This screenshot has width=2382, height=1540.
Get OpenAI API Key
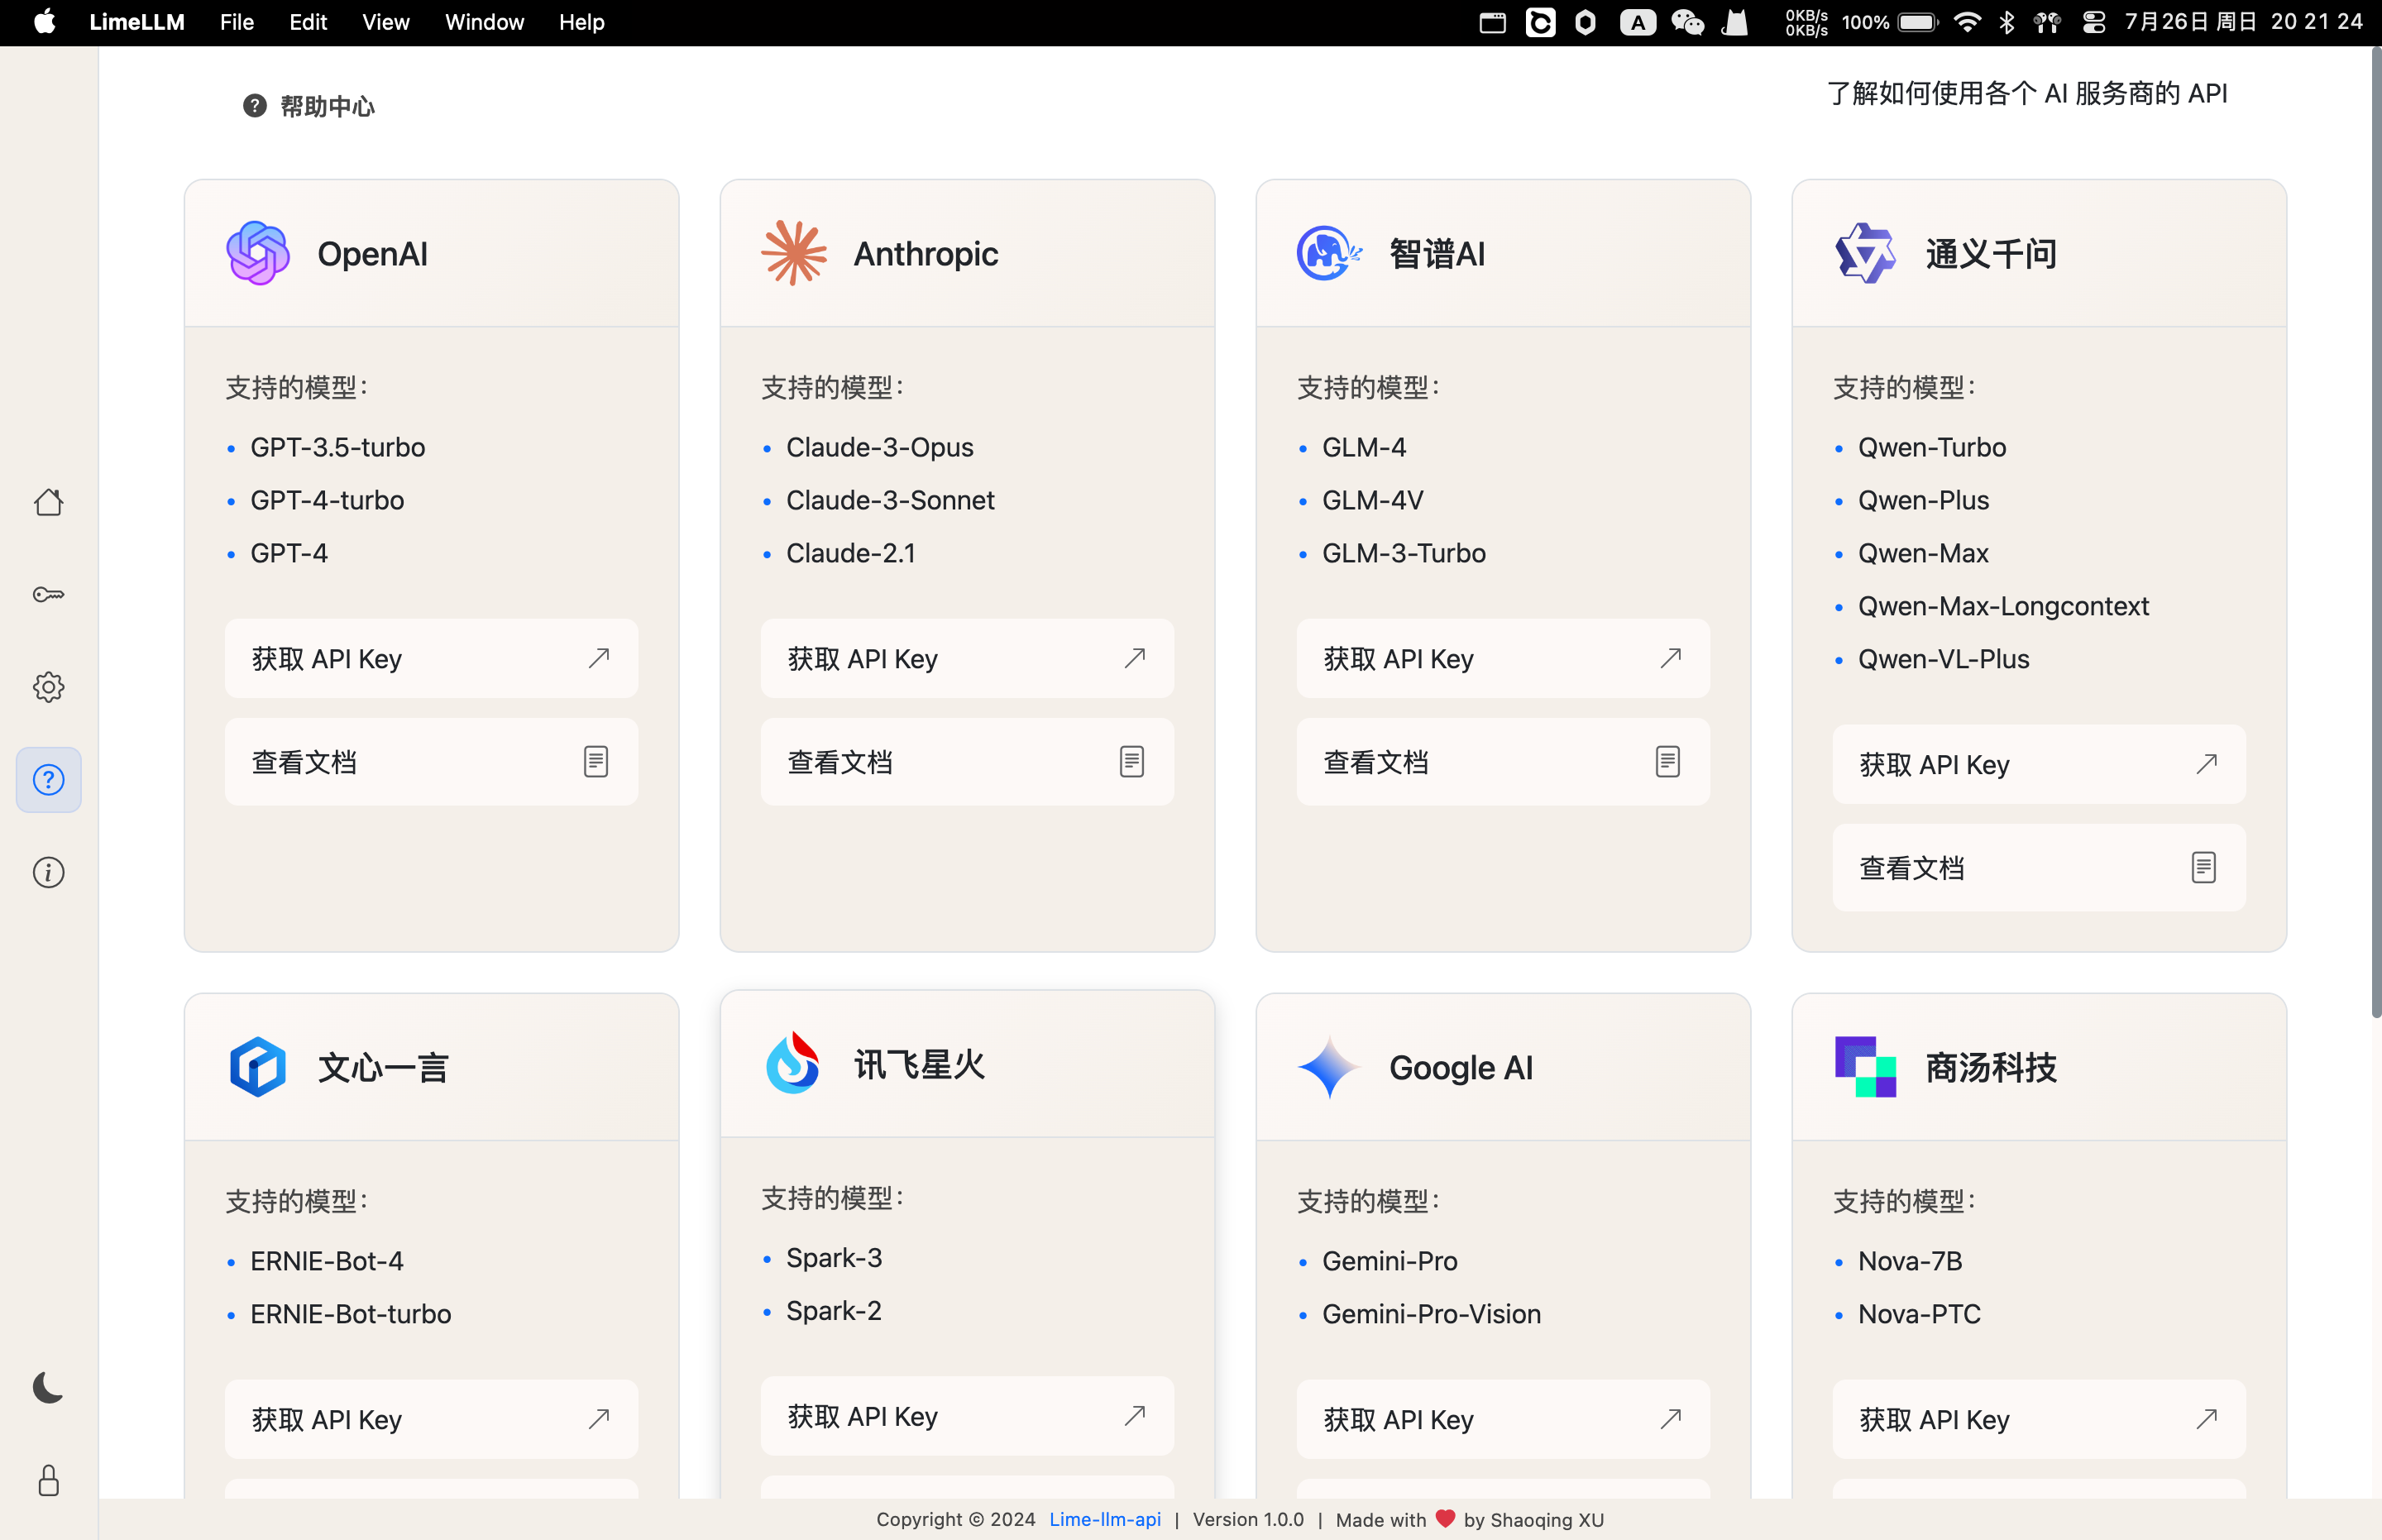tap(431, 658)
